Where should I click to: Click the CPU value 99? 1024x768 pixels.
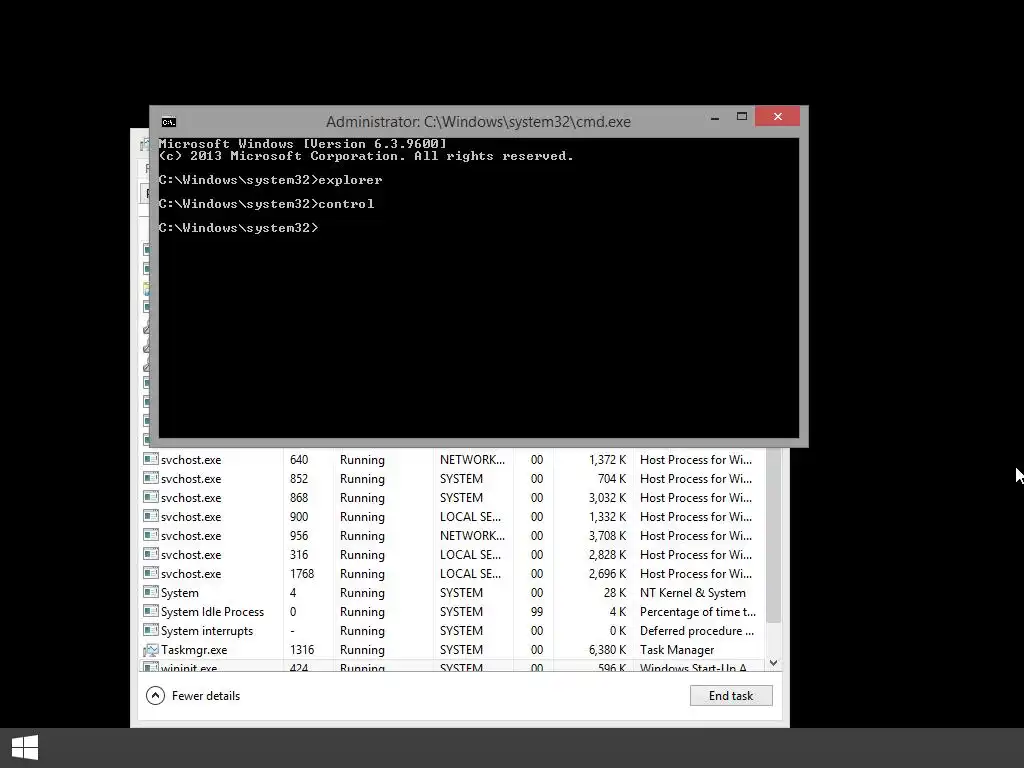click(537, 612)
